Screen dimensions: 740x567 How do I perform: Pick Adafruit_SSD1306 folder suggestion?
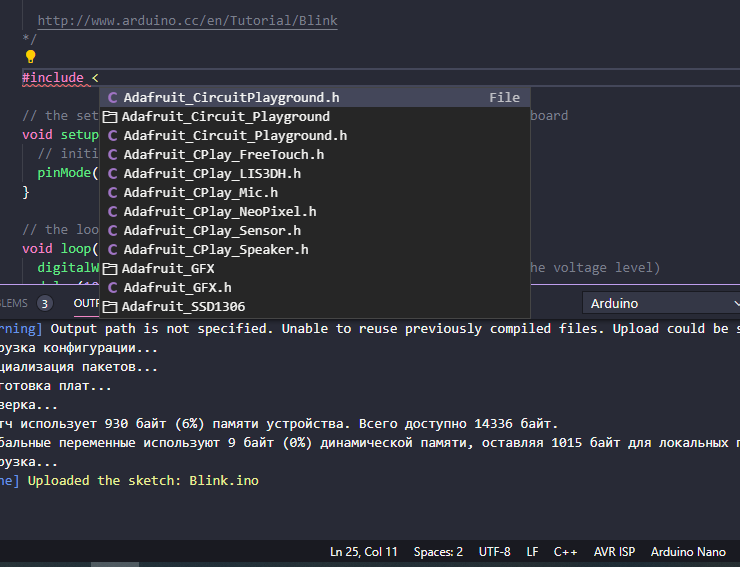pyautogui.click(x=315, y=306)
